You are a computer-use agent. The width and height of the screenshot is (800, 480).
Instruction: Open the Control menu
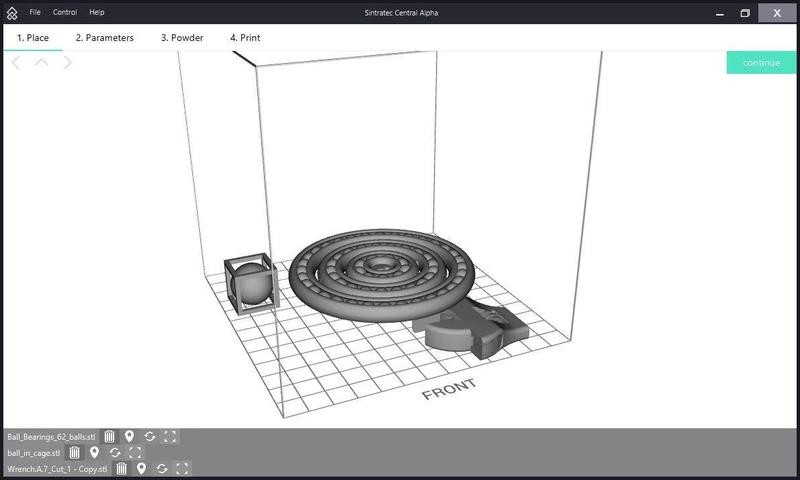[65, 12]
